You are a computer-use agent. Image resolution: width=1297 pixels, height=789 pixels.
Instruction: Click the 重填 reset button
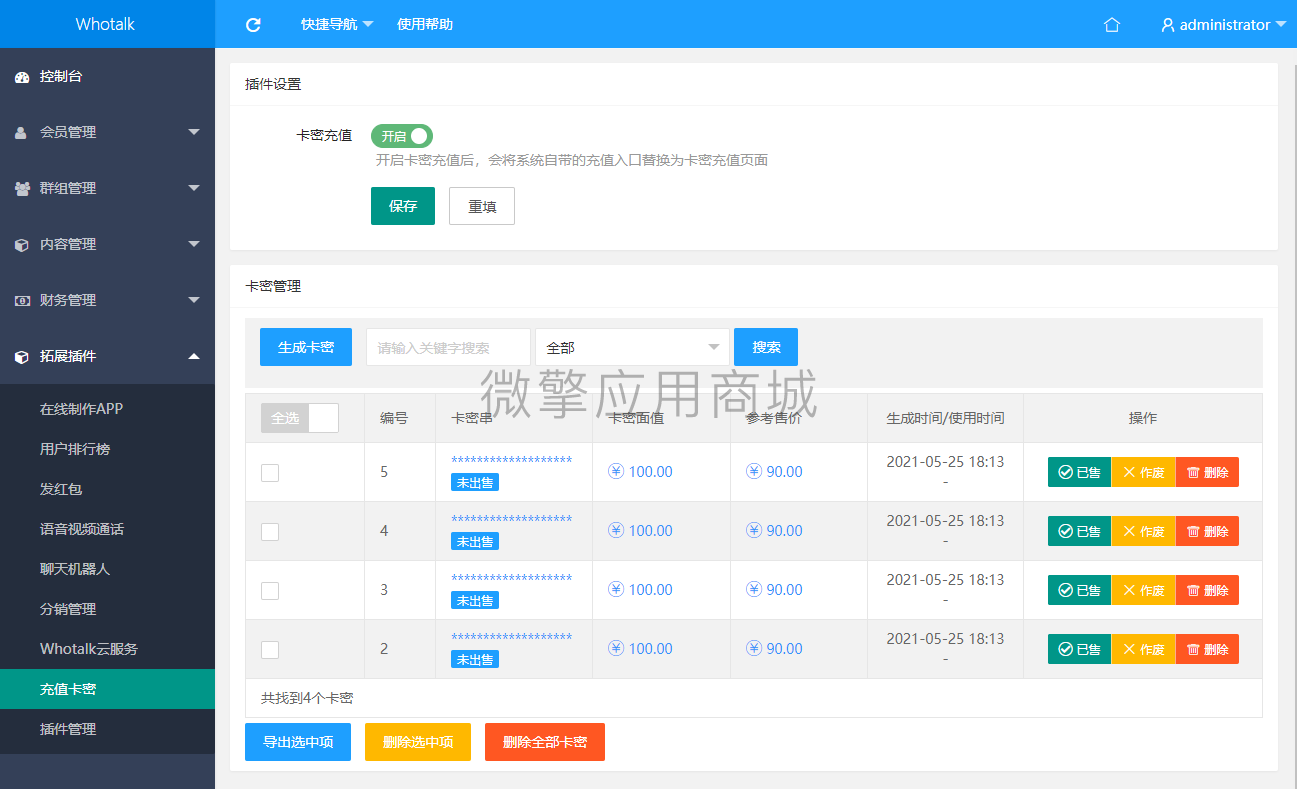tap(482, 206)
